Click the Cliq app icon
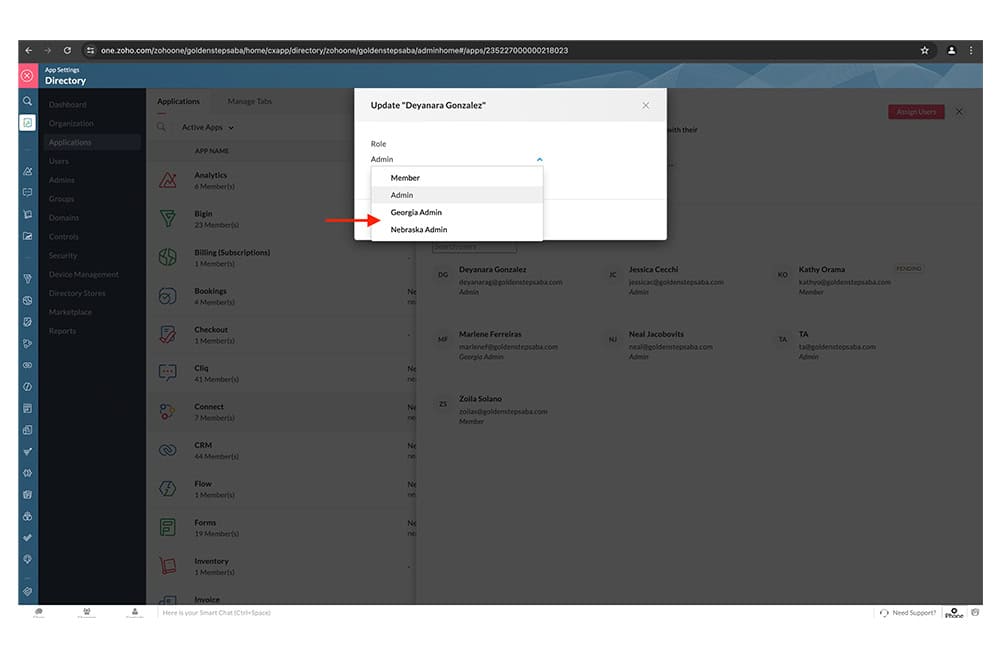 (x=168, y=373)
